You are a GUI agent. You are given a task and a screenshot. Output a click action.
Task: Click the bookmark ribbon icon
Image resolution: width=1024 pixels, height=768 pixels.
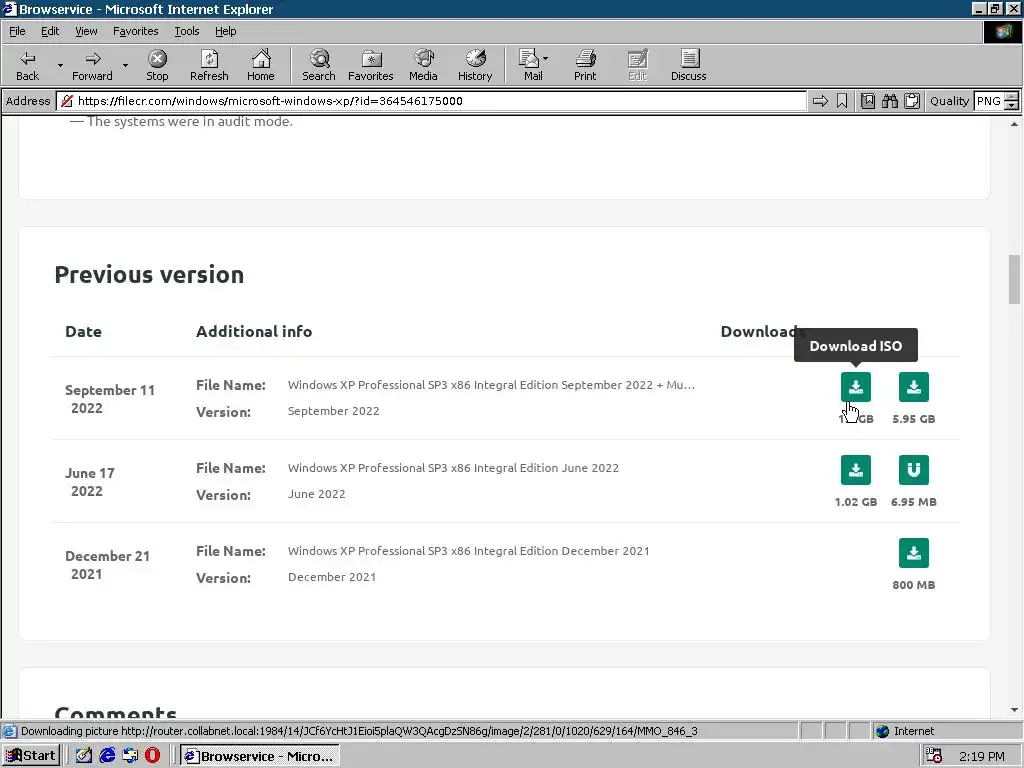coord(842,101)
